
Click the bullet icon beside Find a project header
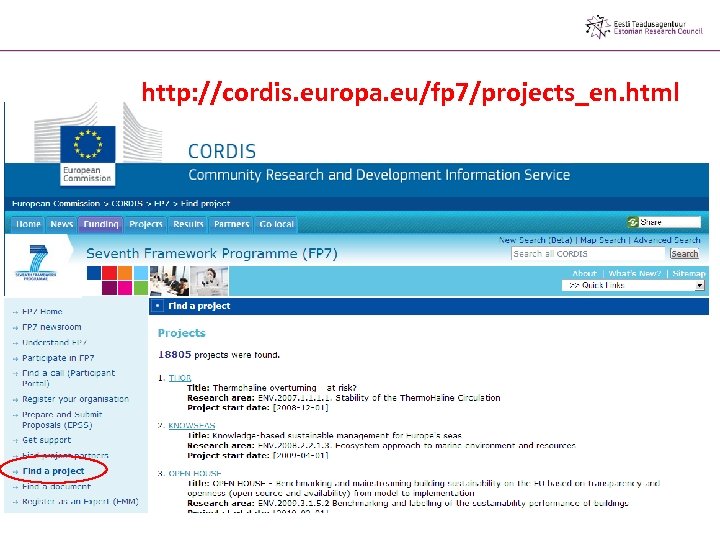click(x=157, y=306)
